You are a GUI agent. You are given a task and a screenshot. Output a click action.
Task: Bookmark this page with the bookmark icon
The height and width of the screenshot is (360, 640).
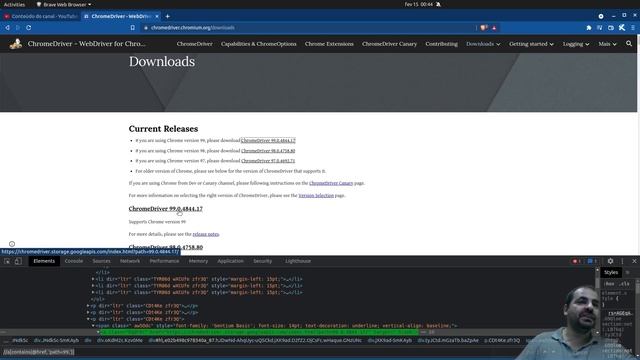133,28
